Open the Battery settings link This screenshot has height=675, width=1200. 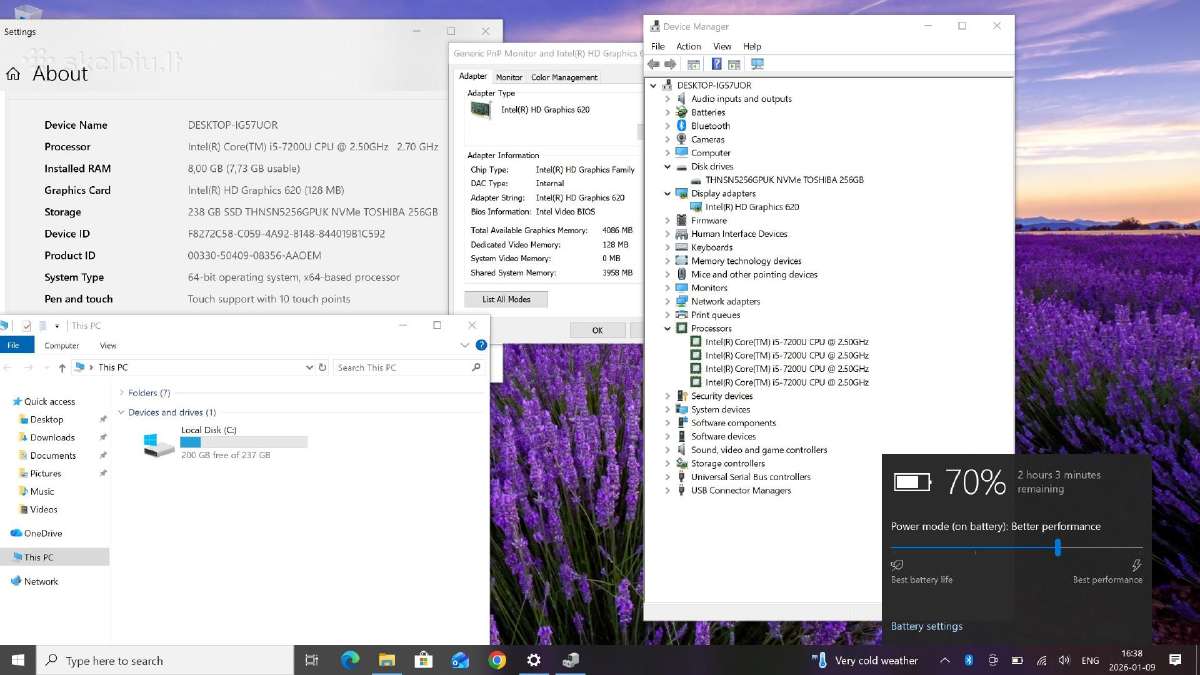pos(927,626)
